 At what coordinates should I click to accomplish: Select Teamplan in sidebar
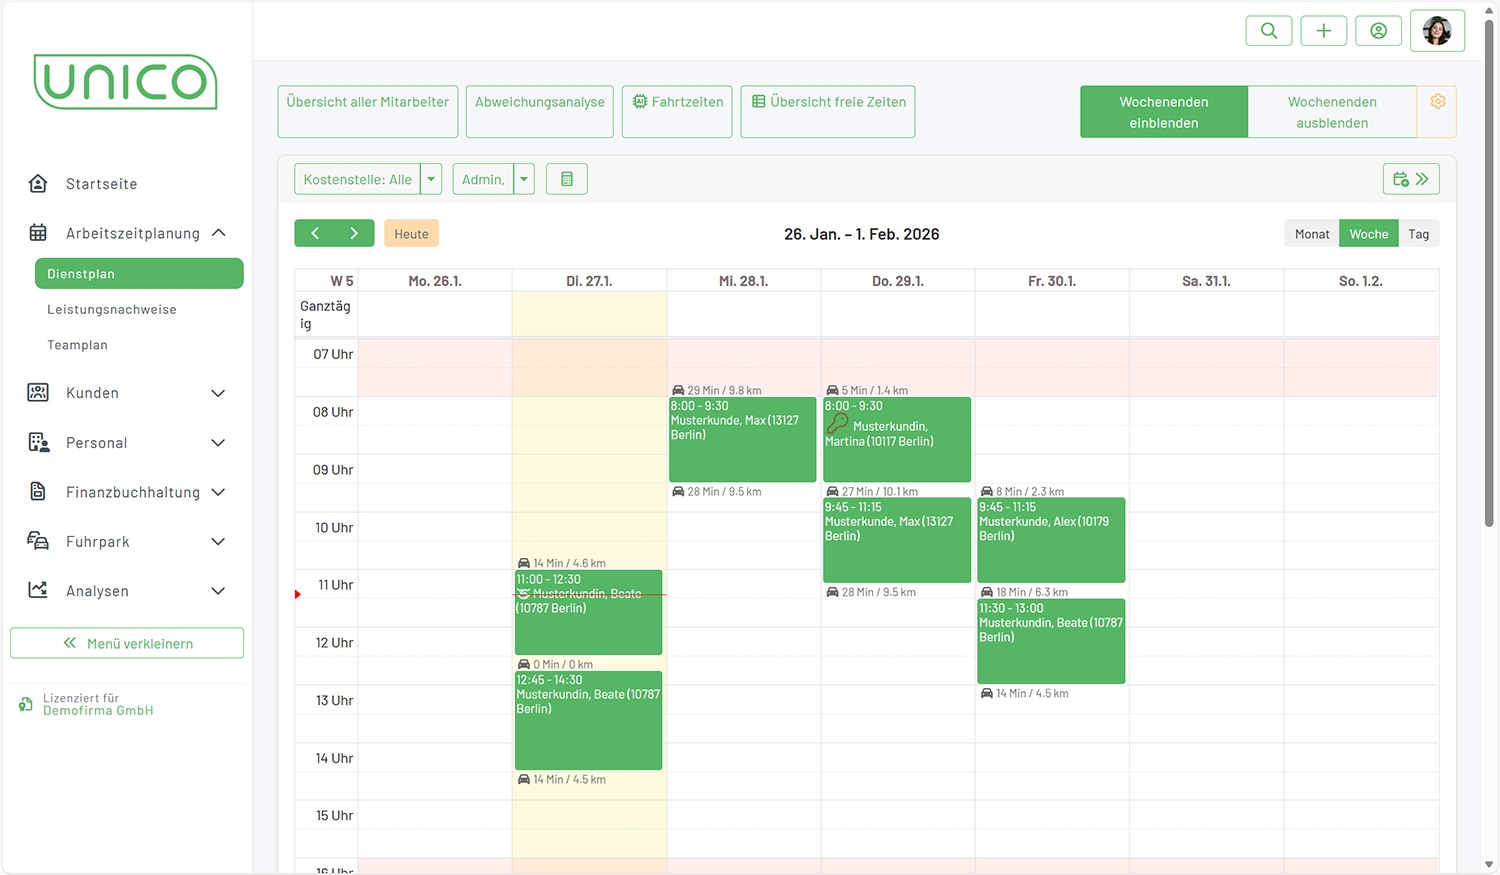tap(77, 345)
